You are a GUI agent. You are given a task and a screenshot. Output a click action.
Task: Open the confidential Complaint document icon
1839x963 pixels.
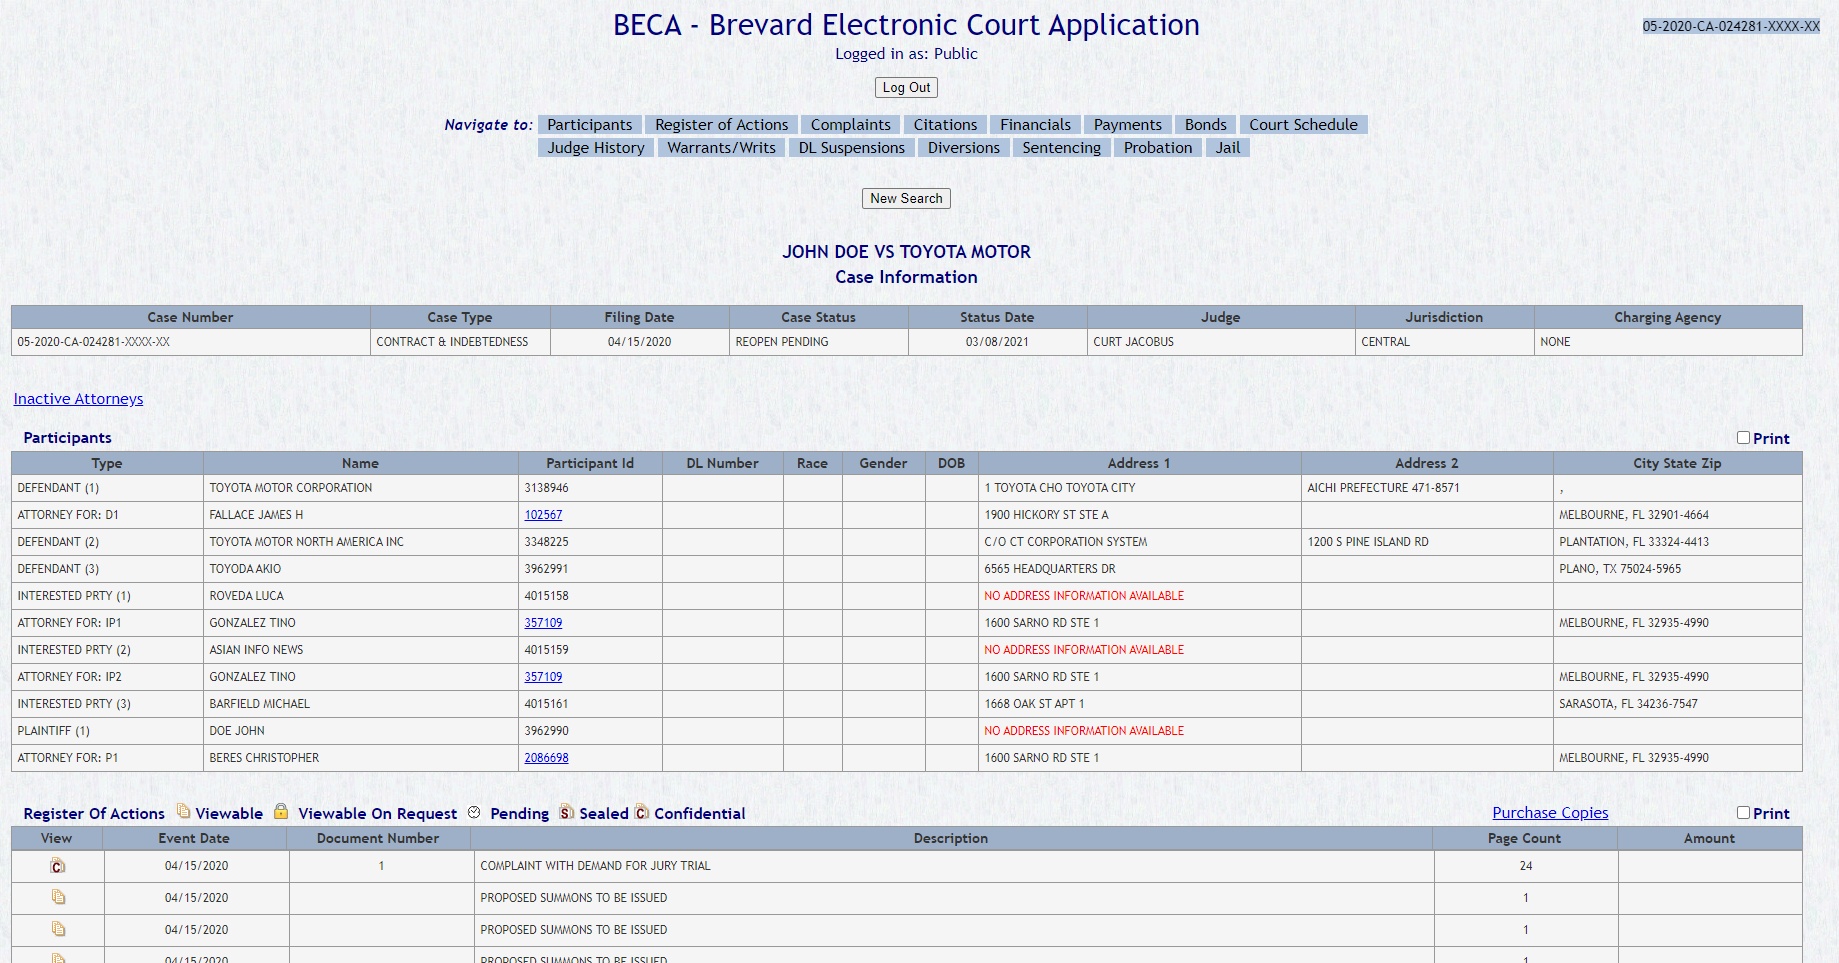pos(58,866)
